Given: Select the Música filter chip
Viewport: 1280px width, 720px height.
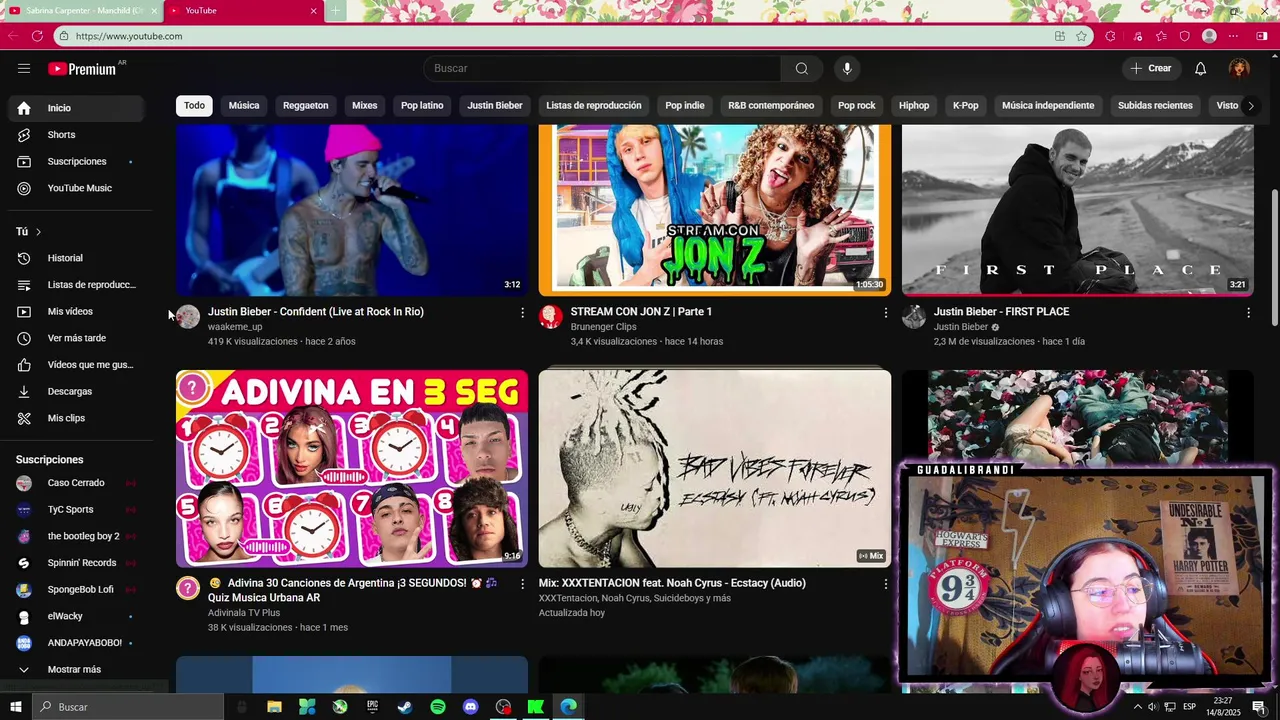Looking at the screenshot, I should pyautogui.click(x=244, y=105).
